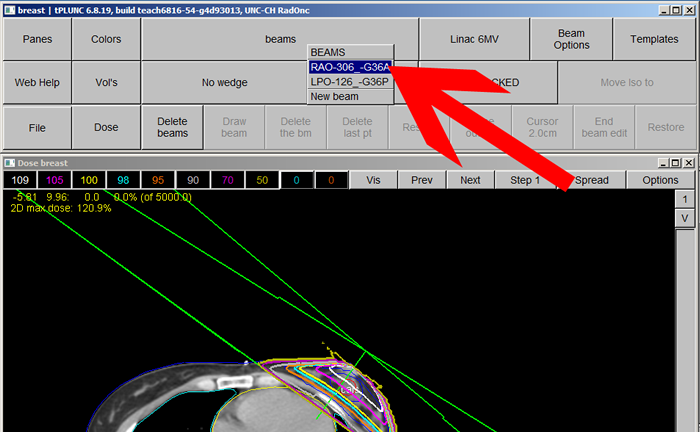The width and height of the screenshot is (700, 432).
Task: Go to the Next dose slice
Action: (x=470, y=180)
